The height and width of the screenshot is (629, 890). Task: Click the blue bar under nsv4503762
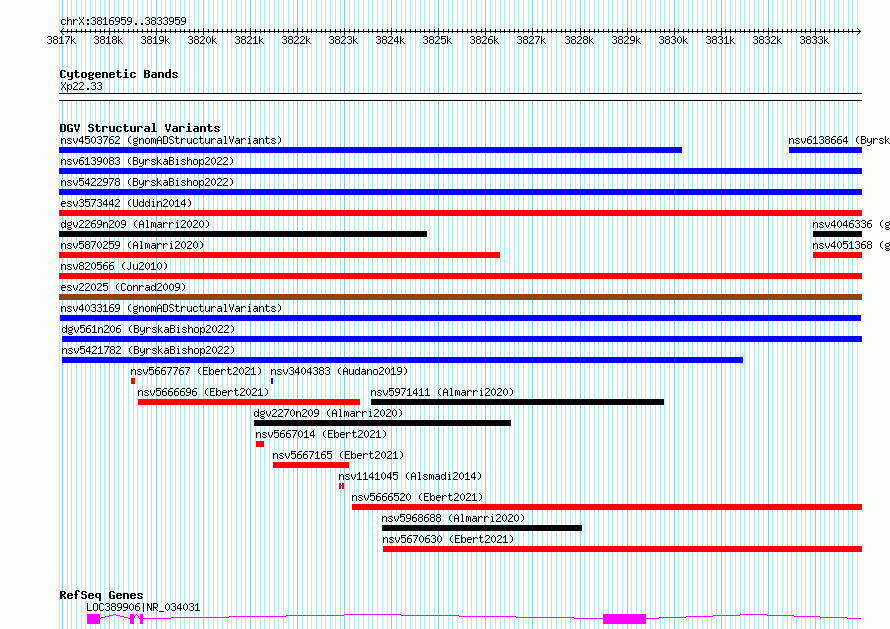click(x=371, y=150)
